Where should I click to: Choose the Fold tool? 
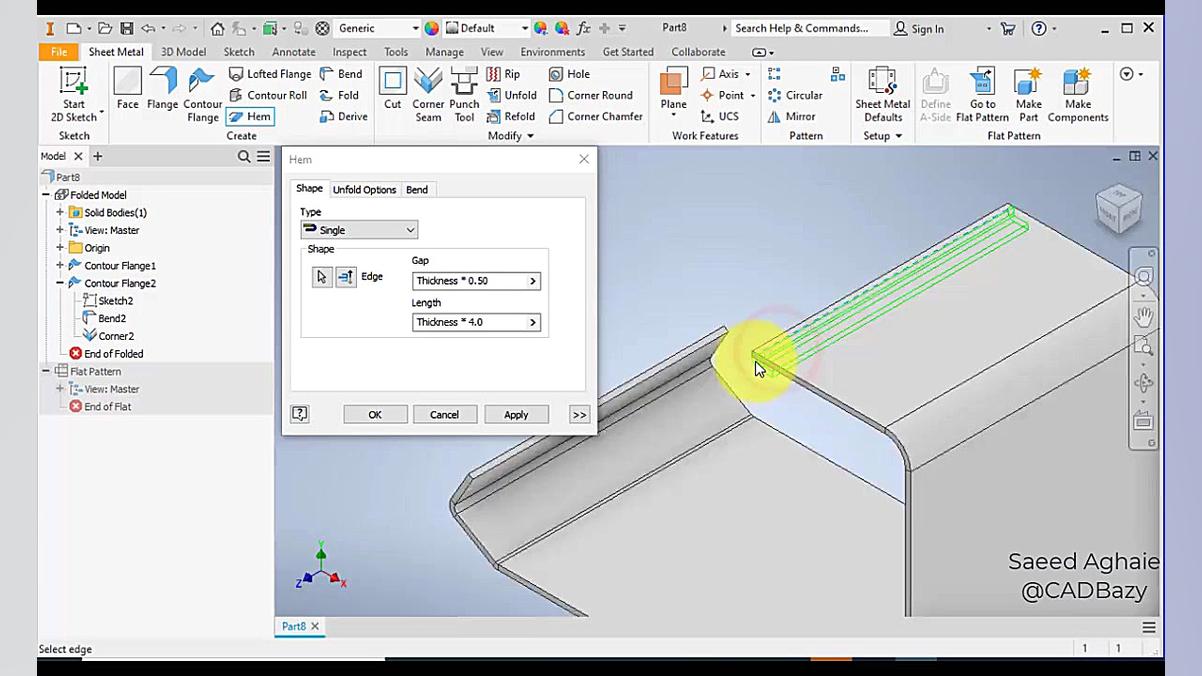339,95
